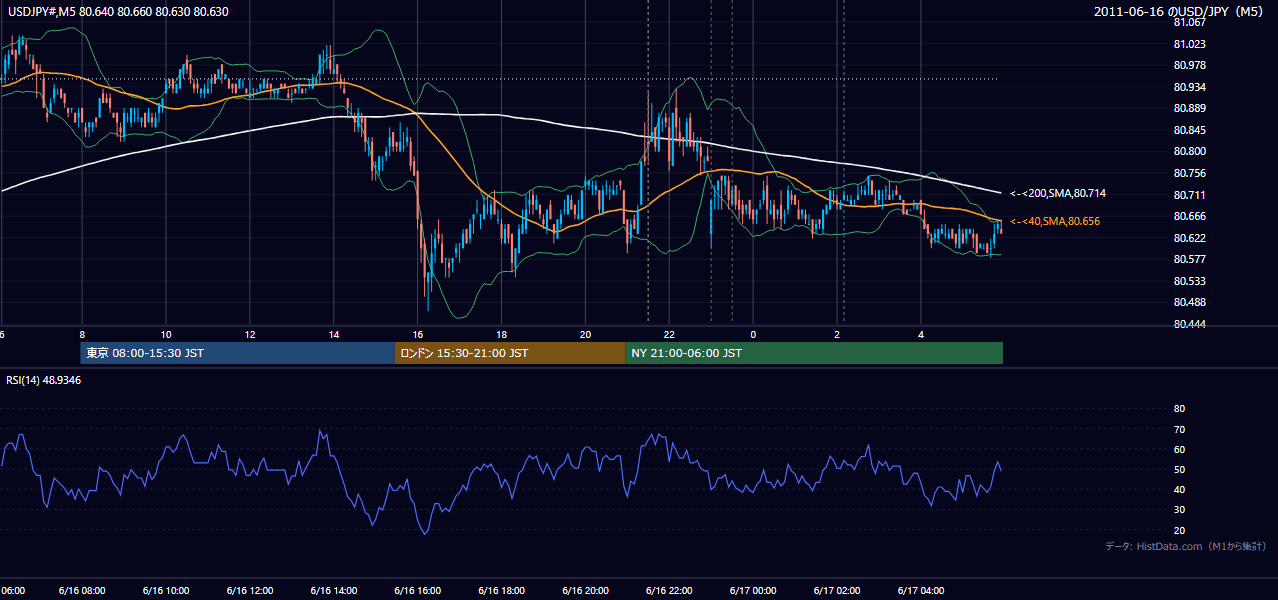Click price level 81.023 on the axis
The height and width of the screenshot is (600, 1278).
(1189, 44)
